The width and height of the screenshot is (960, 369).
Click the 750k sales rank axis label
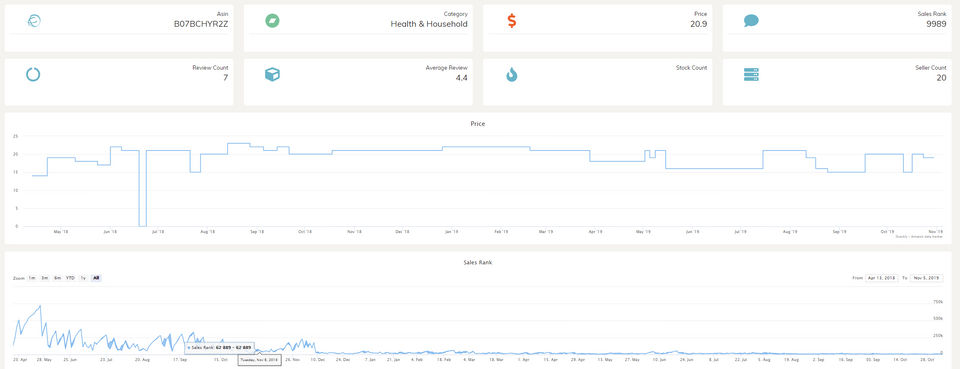937,302
